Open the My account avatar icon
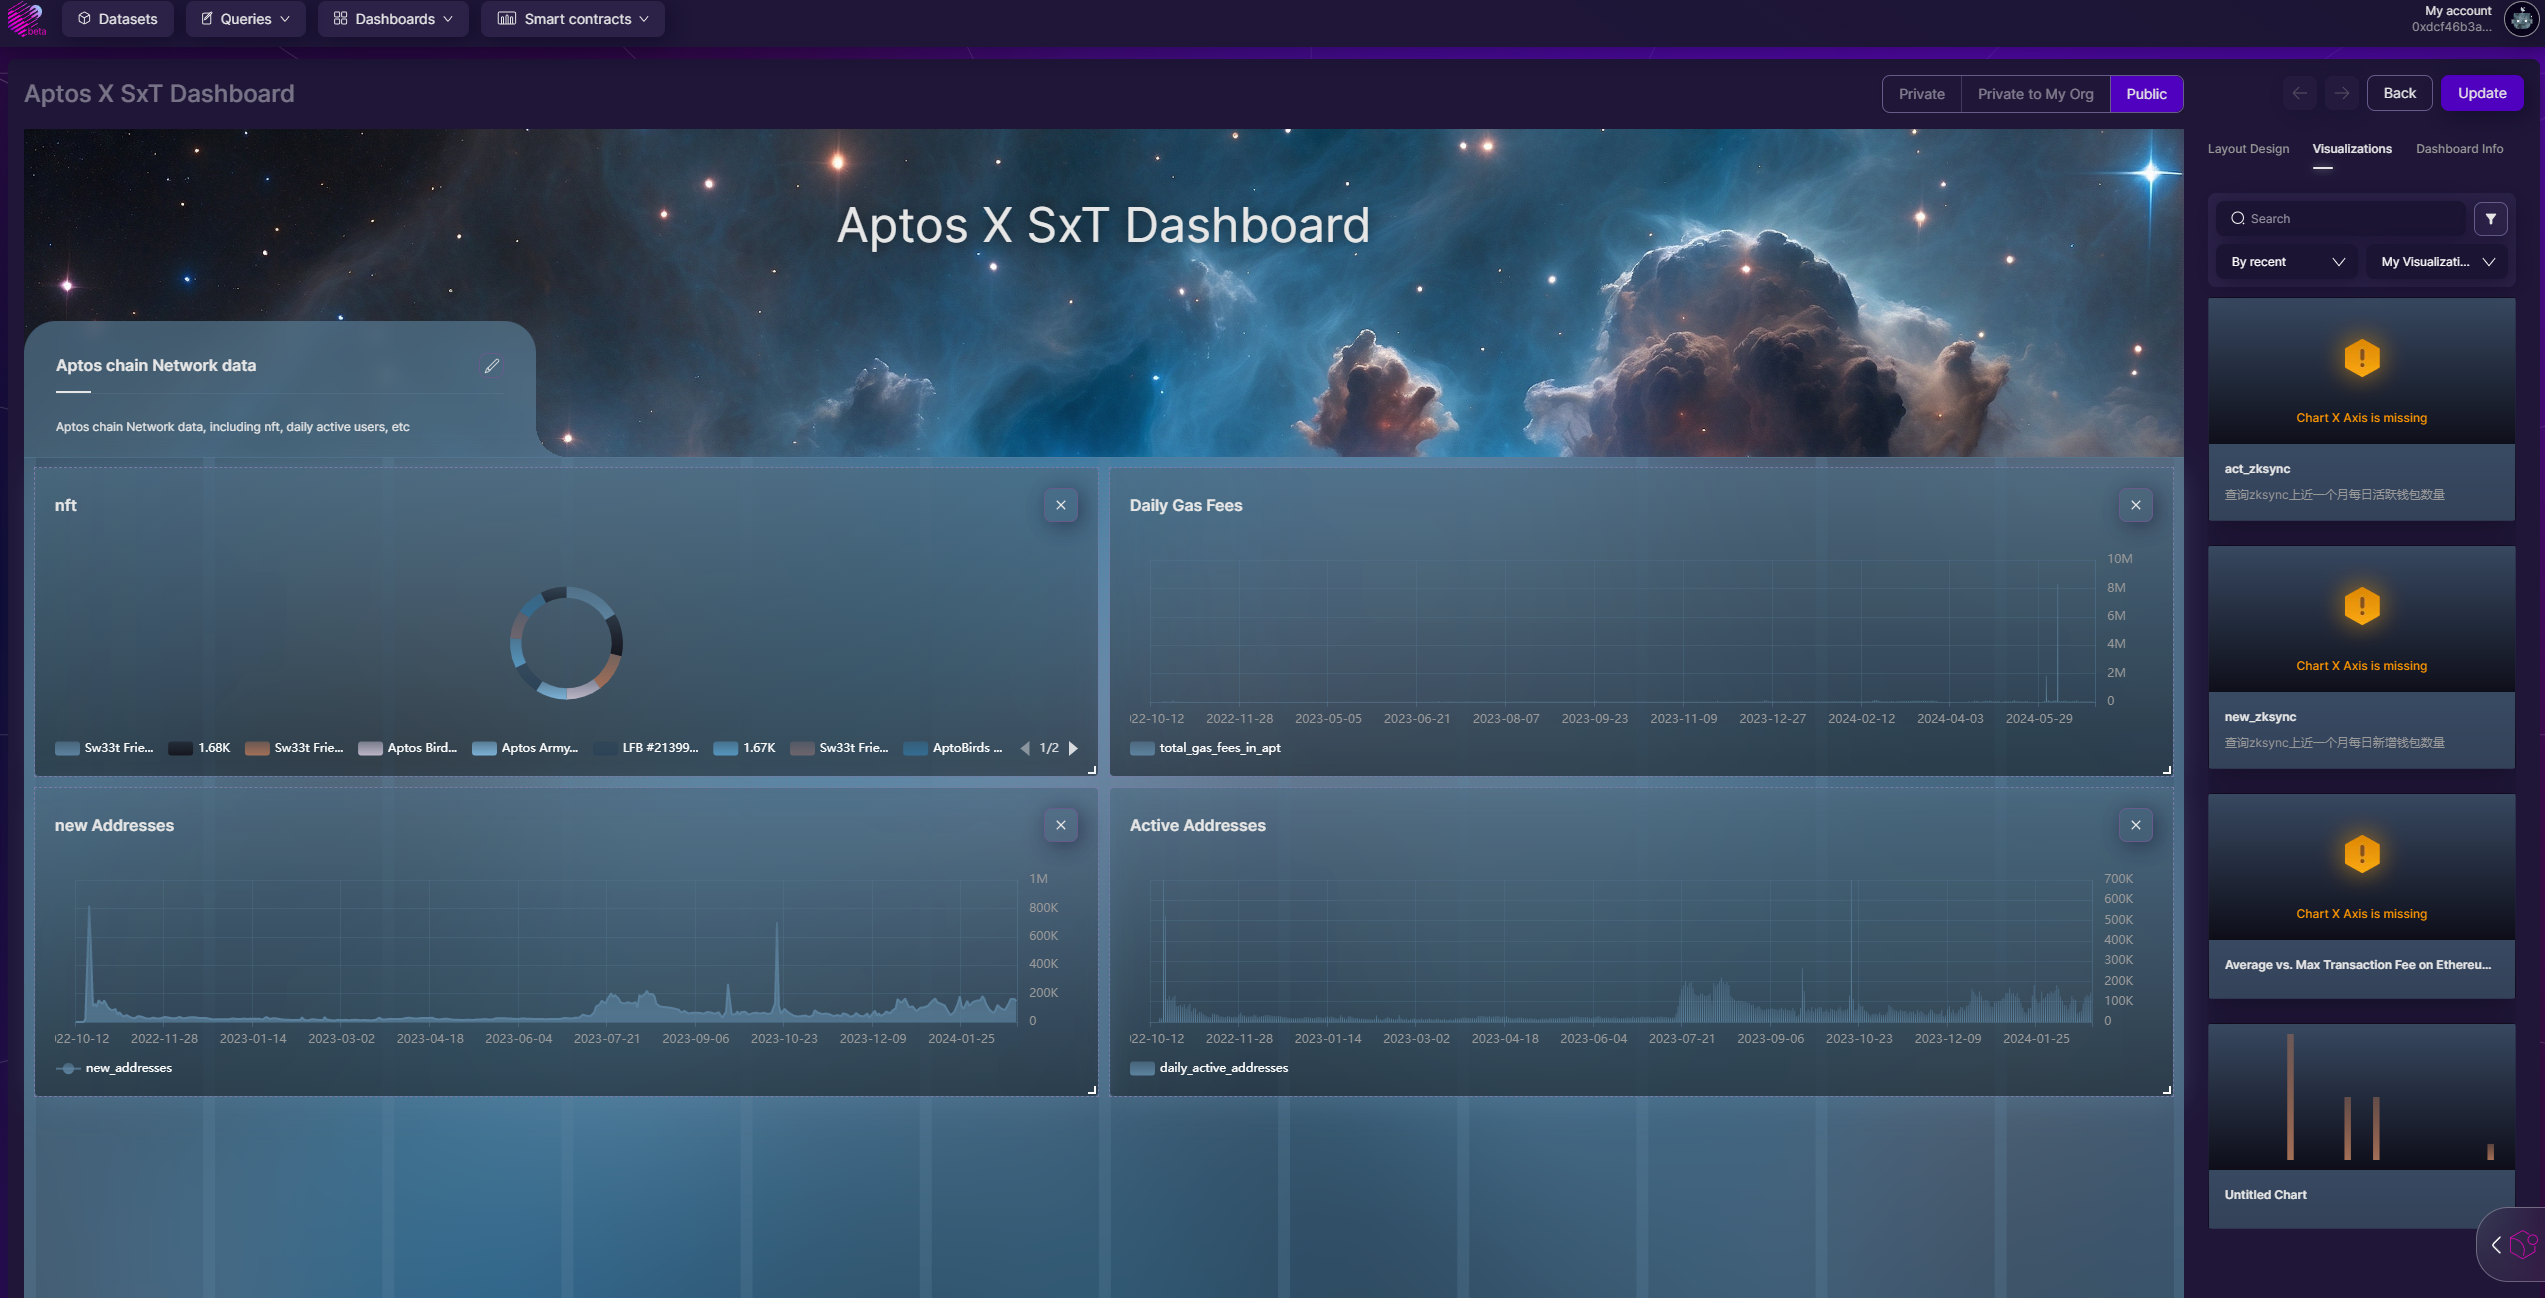 2522,19
